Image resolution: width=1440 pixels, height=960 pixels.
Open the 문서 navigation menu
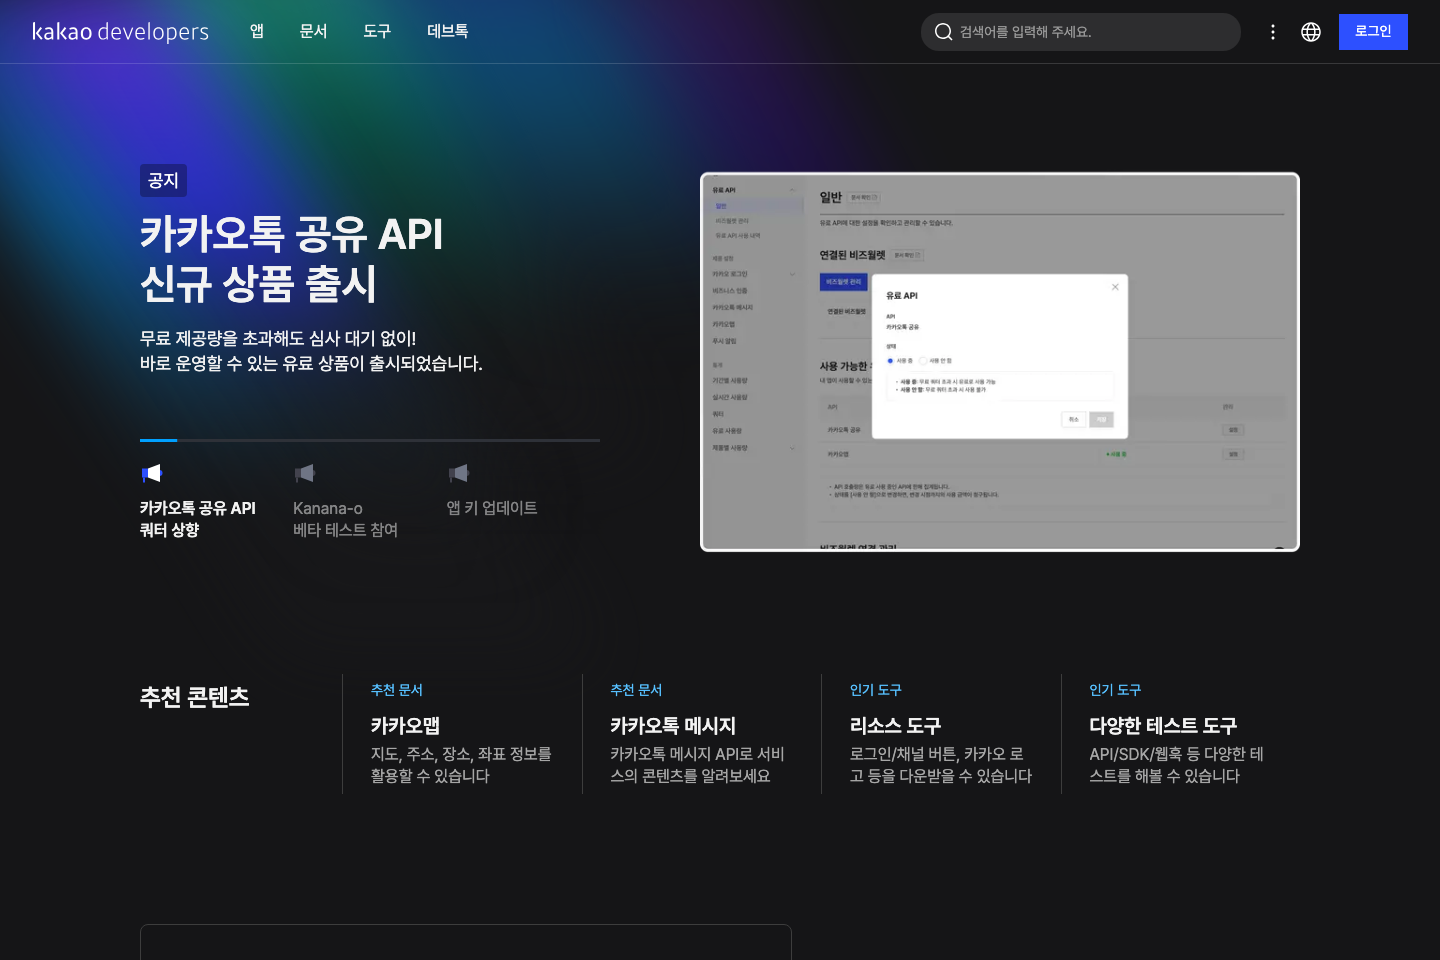click(x=313, y=31)
